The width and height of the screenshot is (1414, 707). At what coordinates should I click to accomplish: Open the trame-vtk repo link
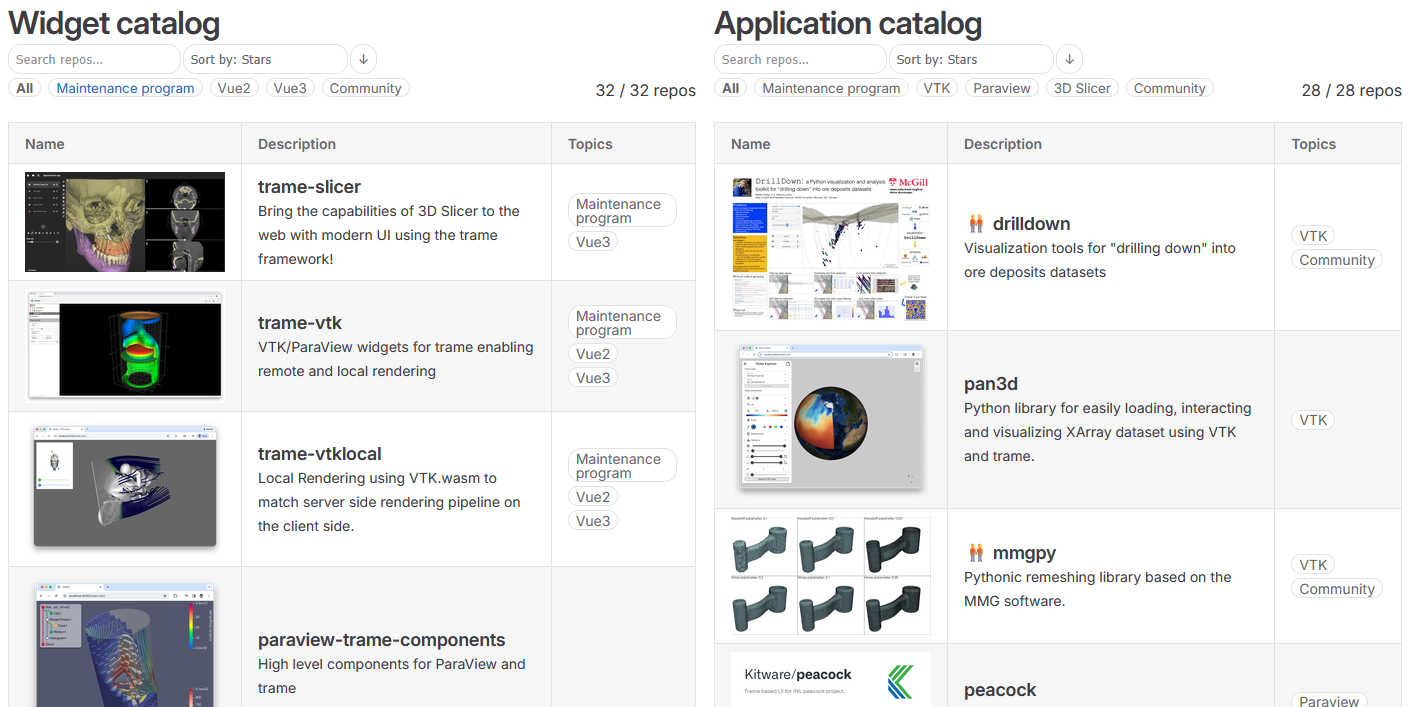[x=300, y=322]
